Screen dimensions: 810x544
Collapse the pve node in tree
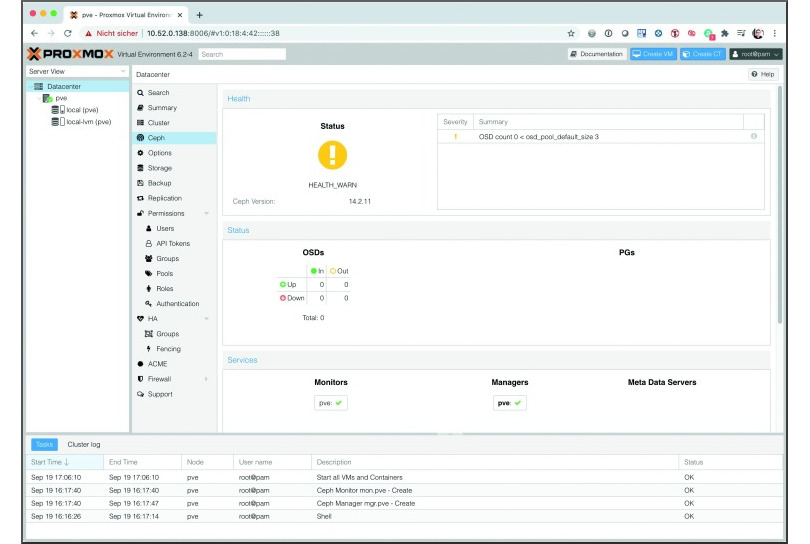(x=39, y=98)
